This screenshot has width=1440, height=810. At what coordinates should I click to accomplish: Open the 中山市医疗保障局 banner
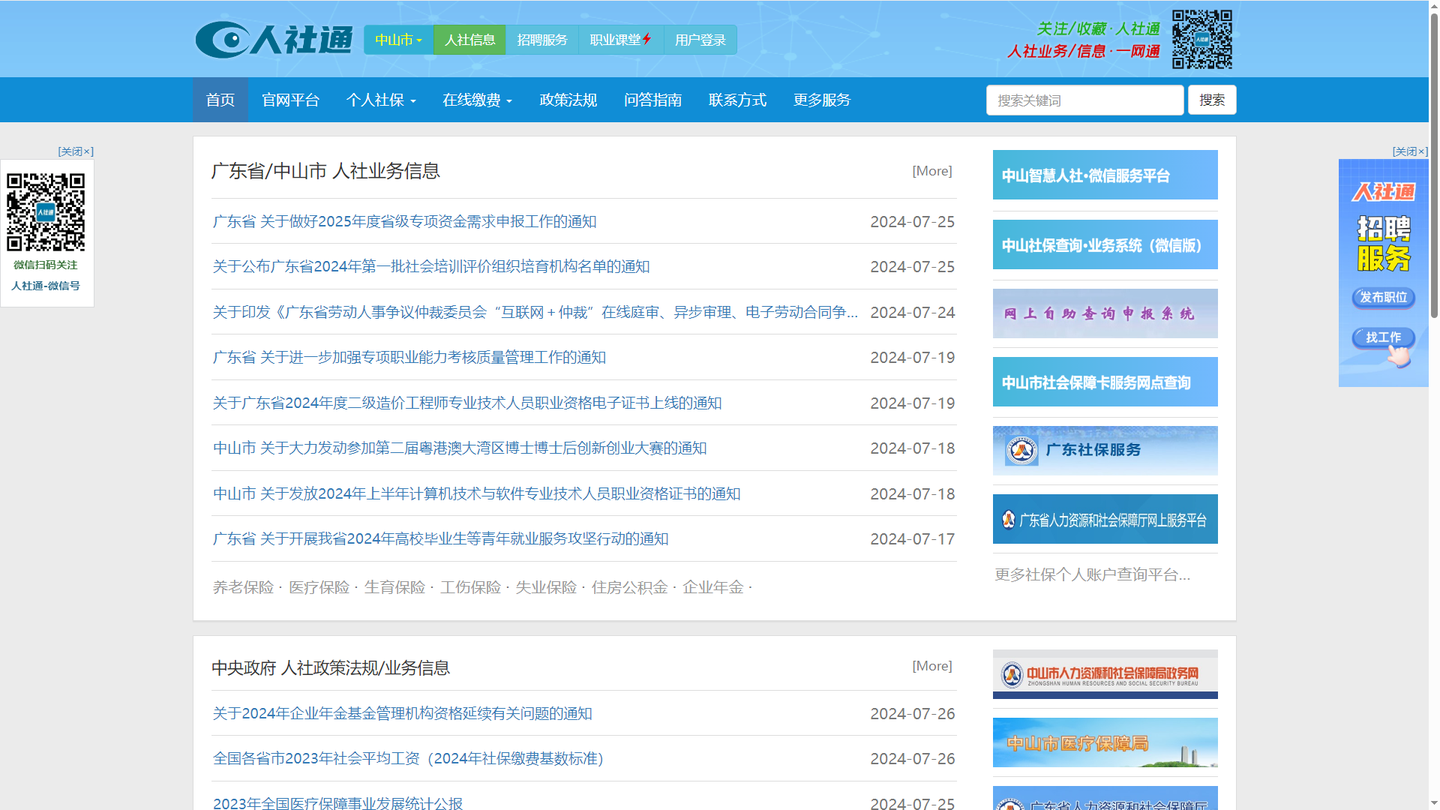[1105, 743]
